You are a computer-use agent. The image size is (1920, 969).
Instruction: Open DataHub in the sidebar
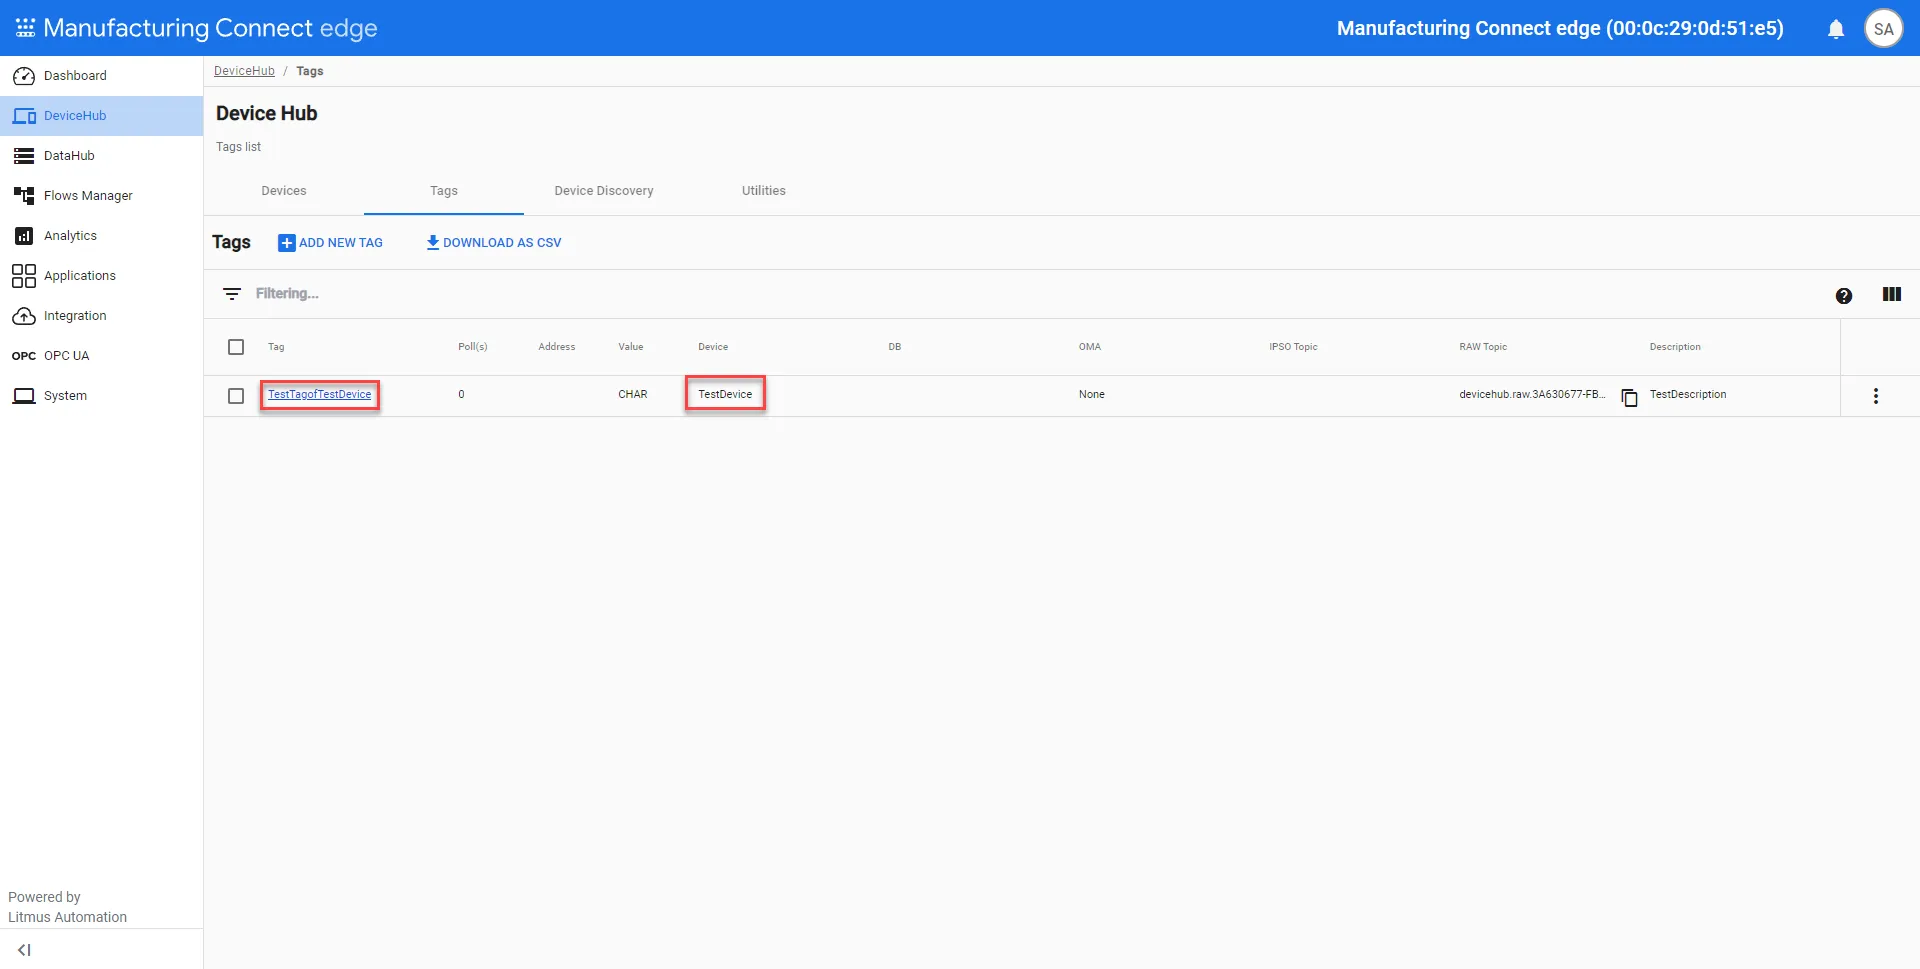[x=101, y=156]
